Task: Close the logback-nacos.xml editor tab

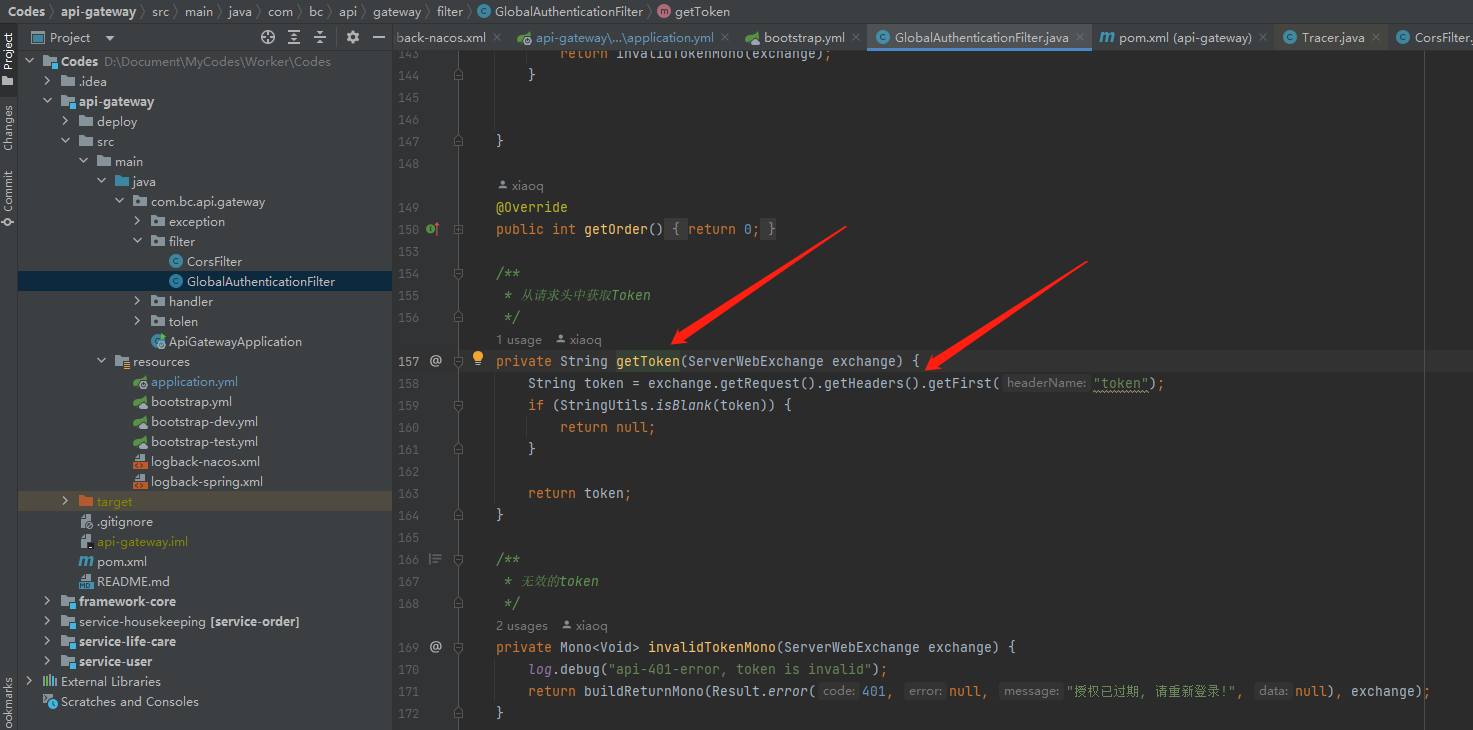Action: point(499,38)
